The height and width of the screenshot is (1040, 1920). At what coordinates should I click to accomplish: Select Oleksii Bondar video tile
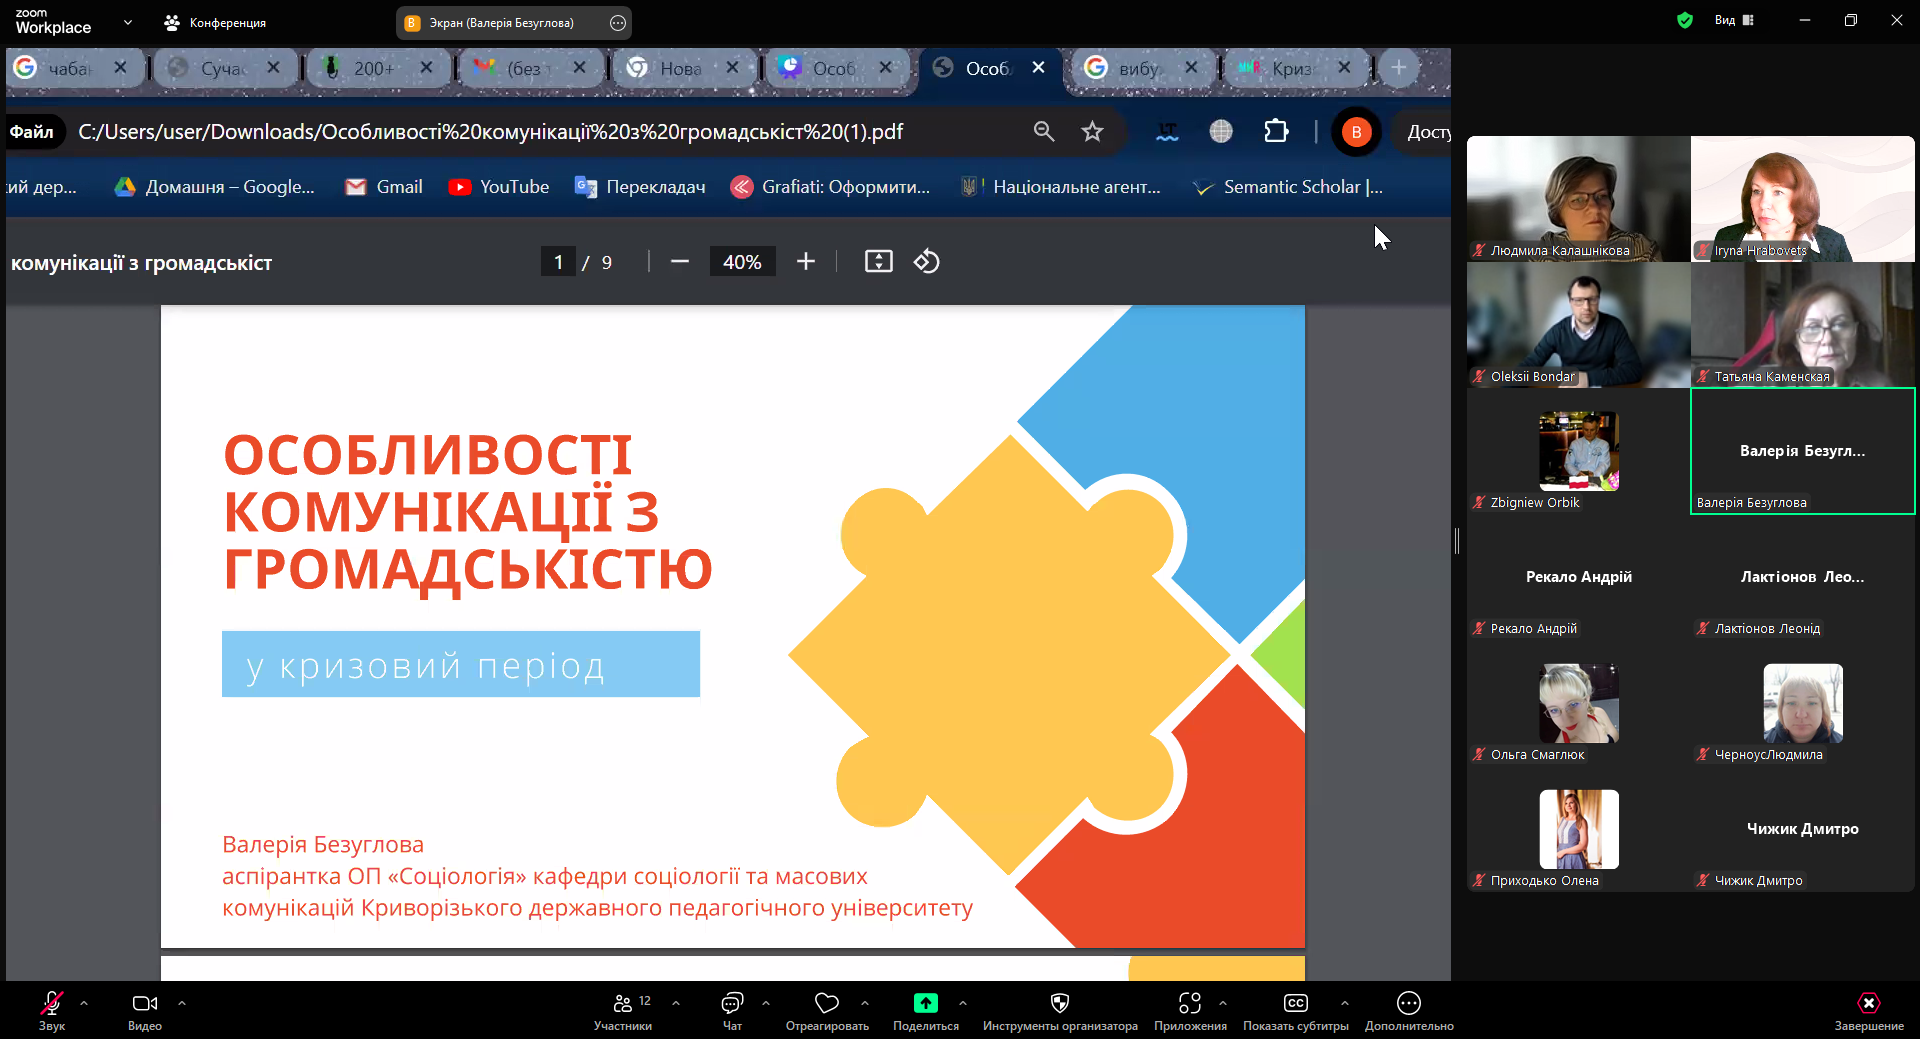click(1578, 325)
